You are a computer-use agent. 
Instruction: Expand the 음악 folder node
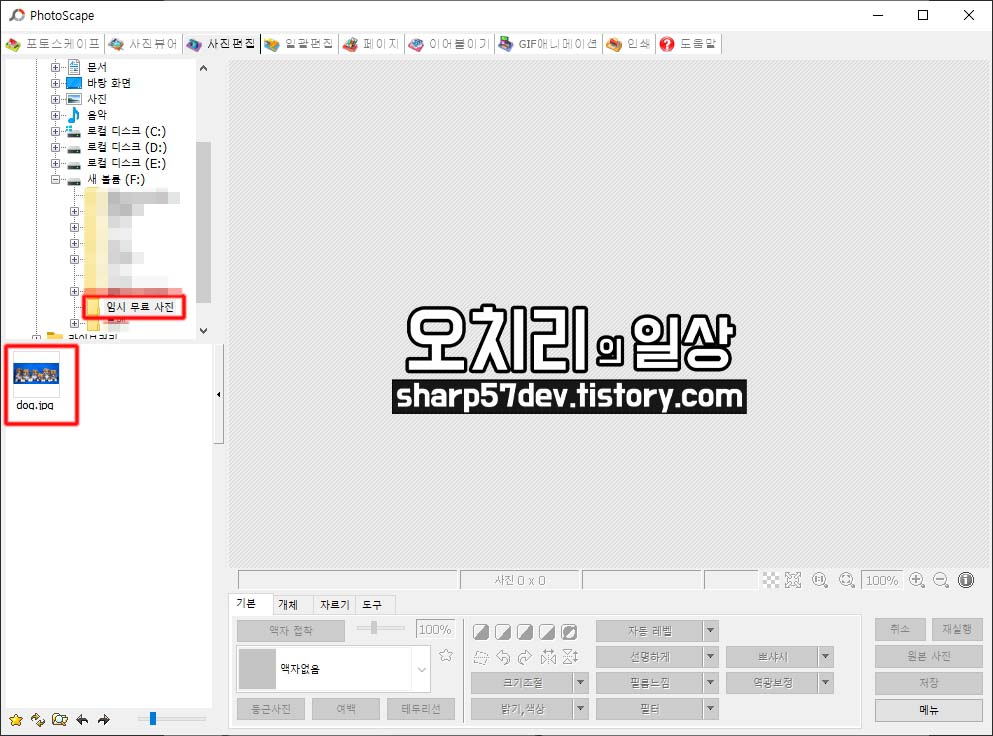click(x=55, y=115)
